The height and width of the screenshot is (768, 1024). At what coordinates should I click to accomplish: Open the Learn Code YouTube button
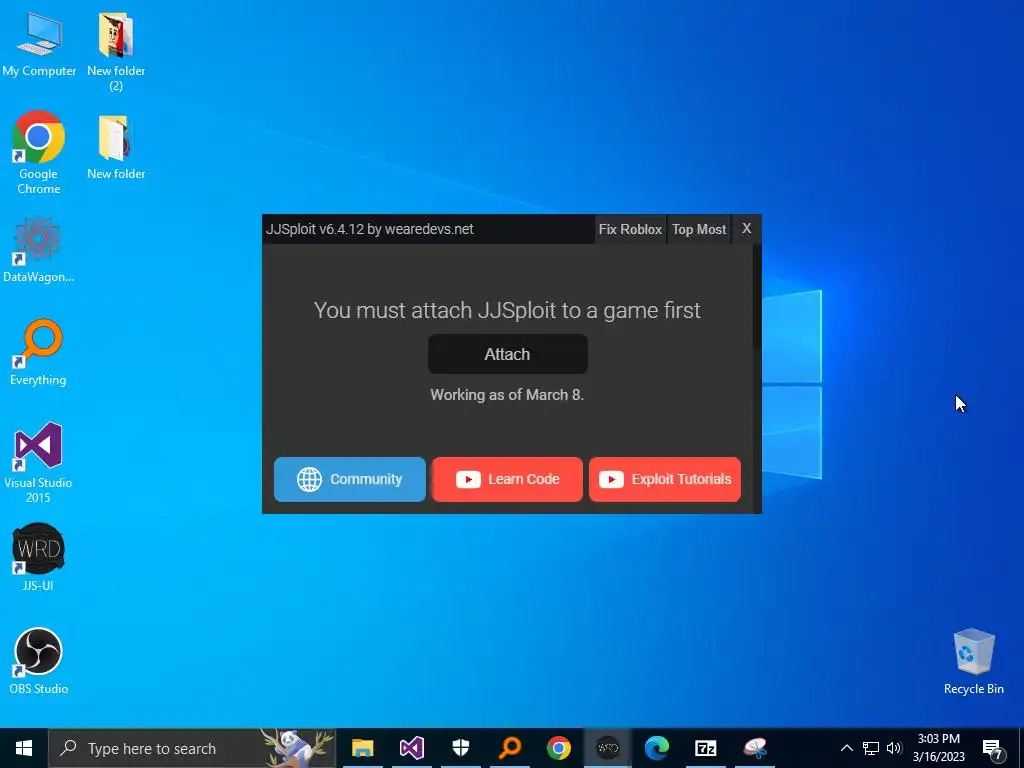pyautogui.click(x=507, y=479)
